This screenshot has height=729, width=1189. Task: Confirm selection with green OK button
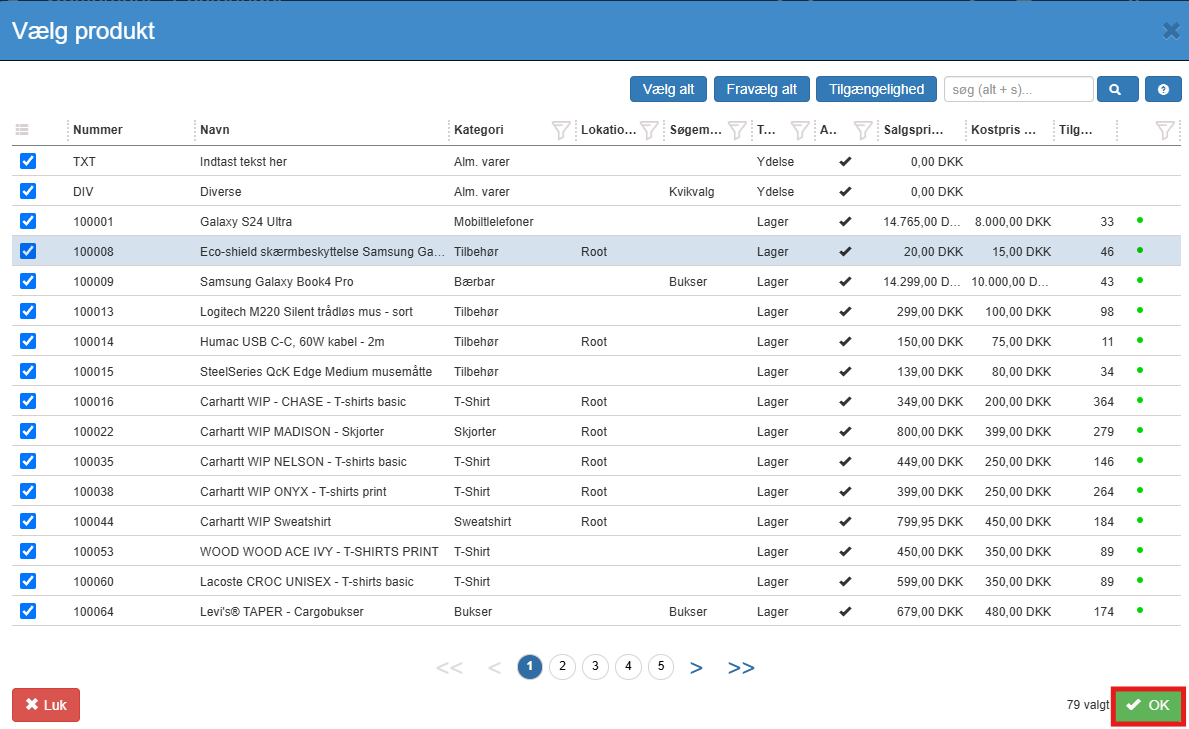pyautogui.click(x=1148, y=705)
